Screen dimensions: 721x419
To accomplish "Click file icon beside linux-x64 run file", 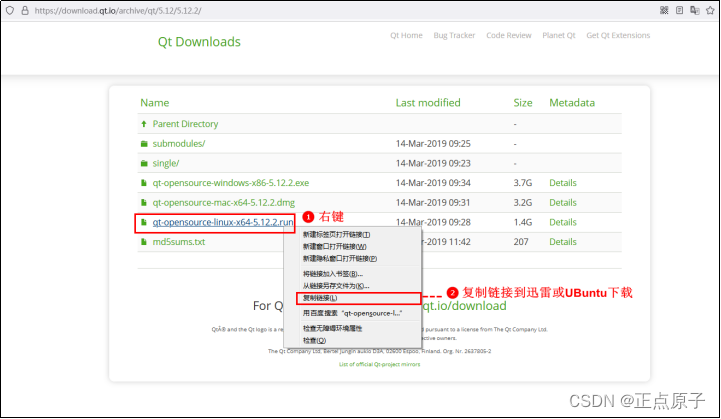I will point(143,222).
